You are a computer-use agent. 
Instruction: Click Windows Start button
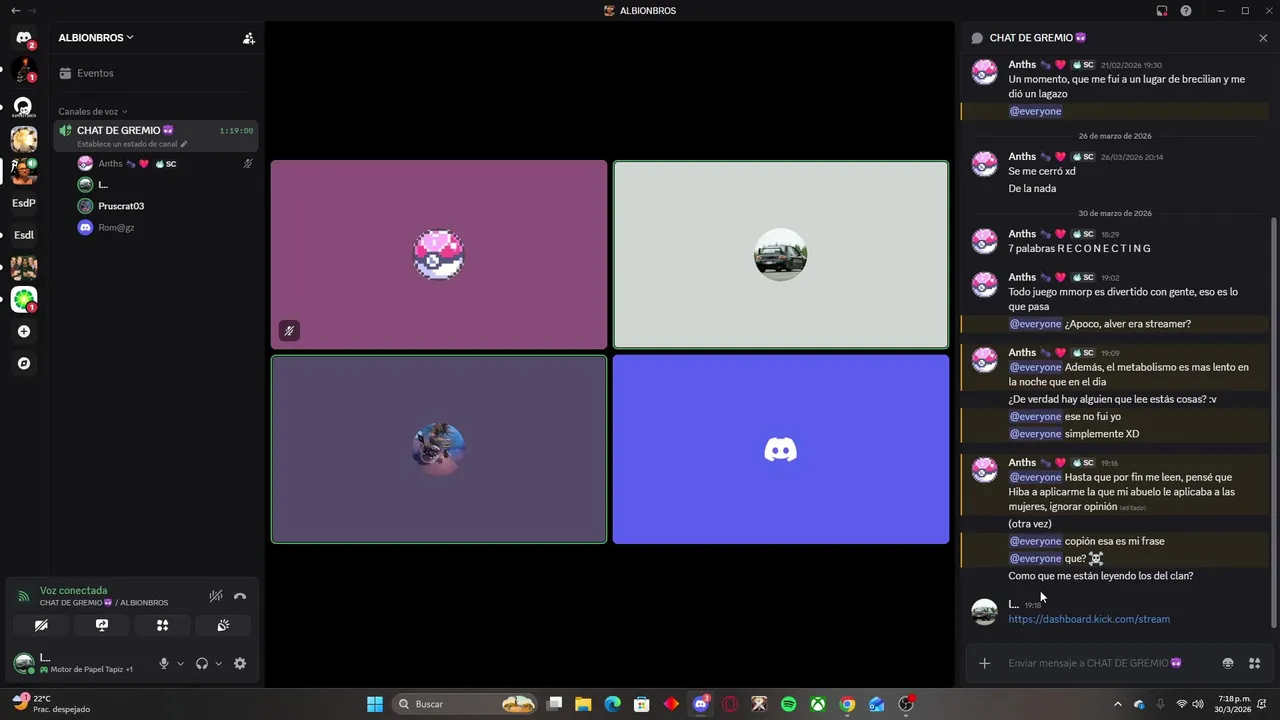[x=375, y=704]
